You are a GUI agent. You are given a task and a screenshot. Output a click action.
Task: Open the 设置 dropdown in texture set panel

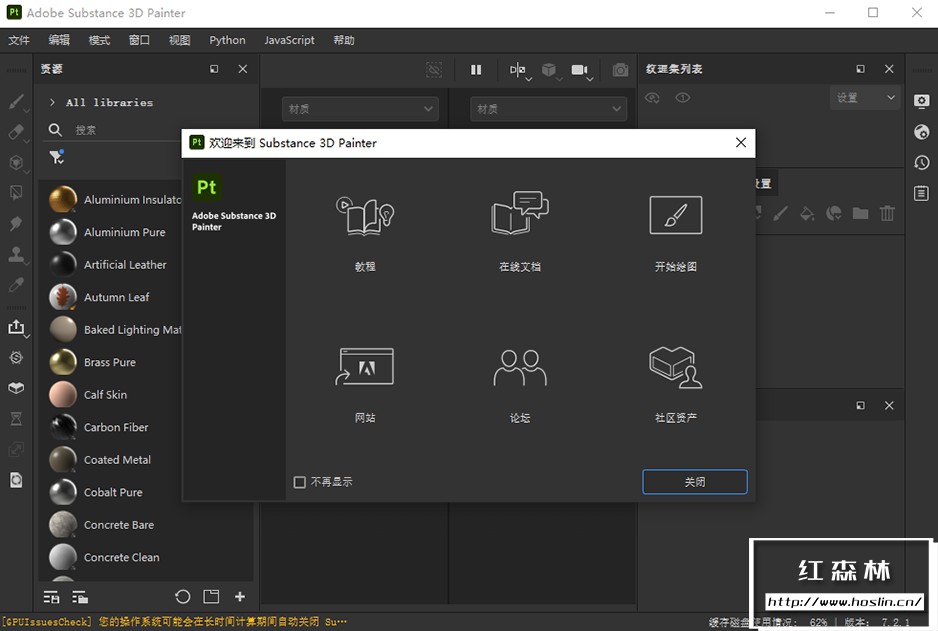pyautogui.click(x=865, y=98)
